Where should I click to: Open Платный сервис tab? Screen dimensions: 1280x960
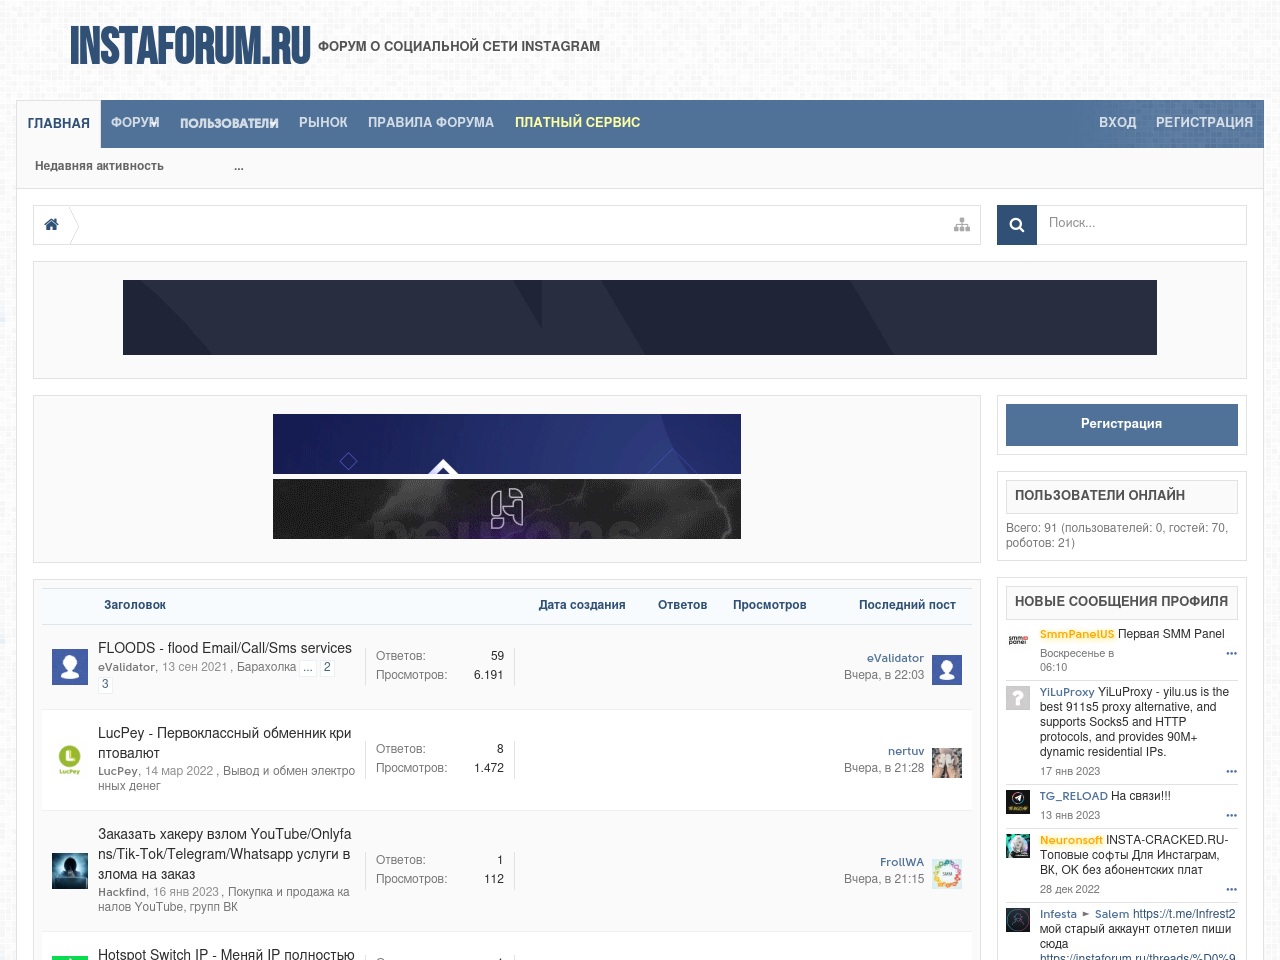[x=578, y=122]
